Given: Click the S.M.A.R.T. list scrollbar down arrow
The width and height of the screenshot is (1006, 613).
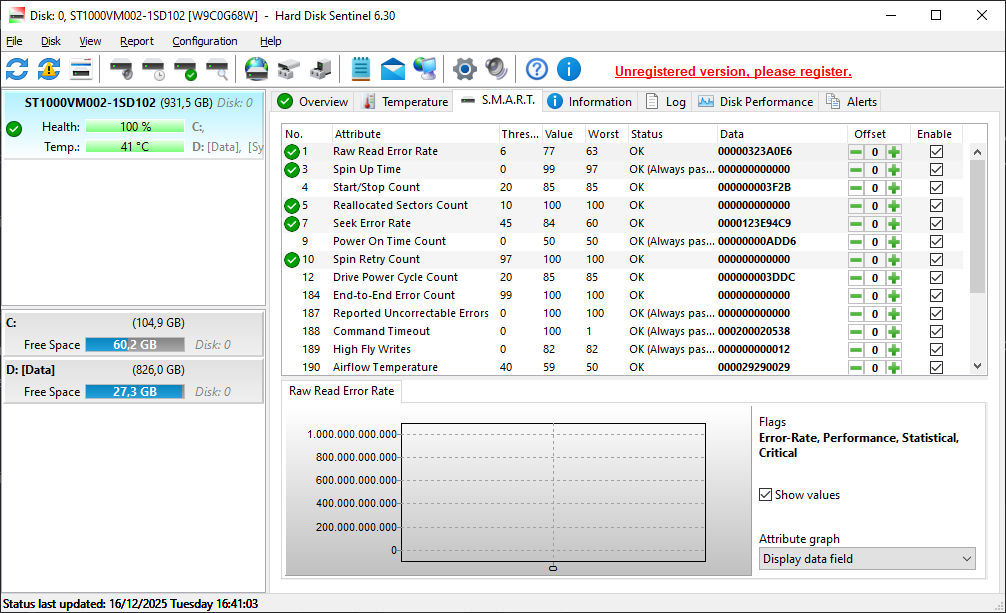Looking at the screenshot, I should (x=978, y=367).
